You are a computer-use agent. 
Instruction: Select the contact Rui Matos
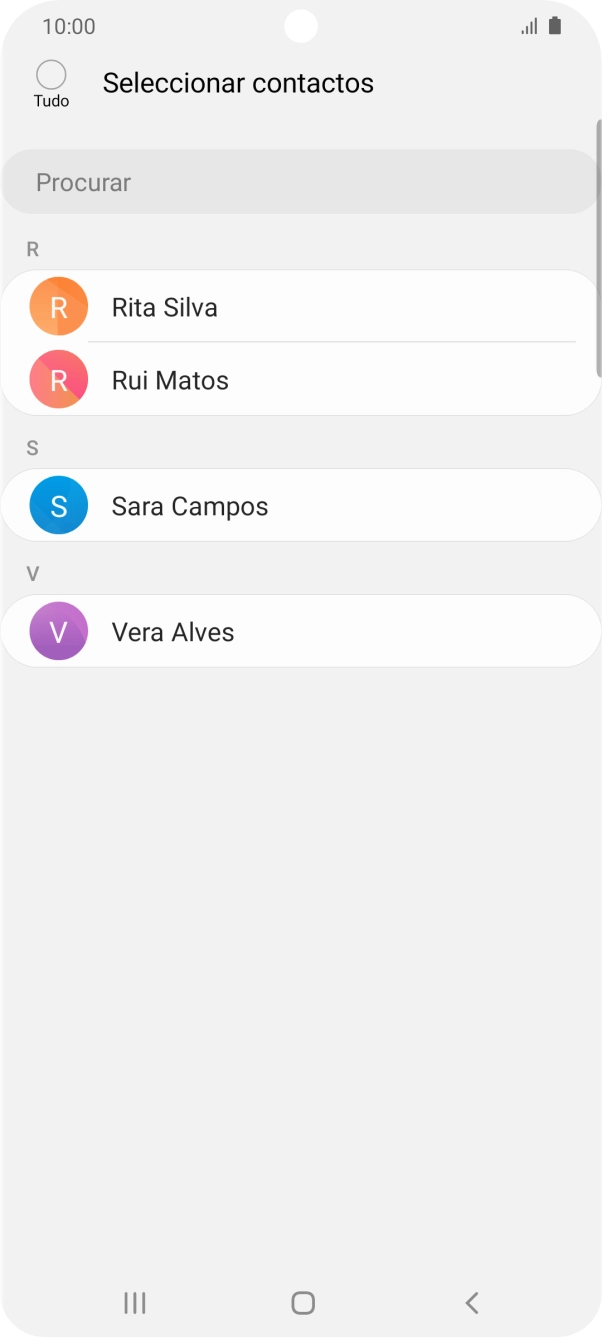click(x=250, y=379)
